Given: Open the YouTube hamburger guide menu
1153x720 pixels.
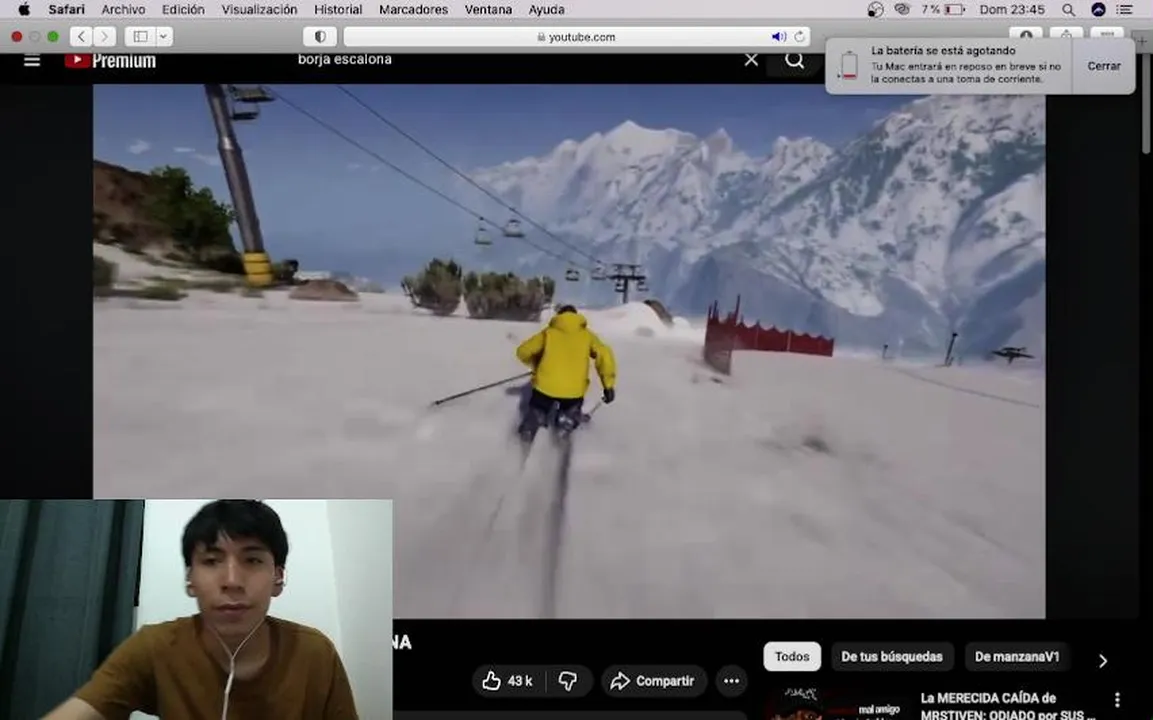Looking at the screenshot, I should click(x=32, y=60).
